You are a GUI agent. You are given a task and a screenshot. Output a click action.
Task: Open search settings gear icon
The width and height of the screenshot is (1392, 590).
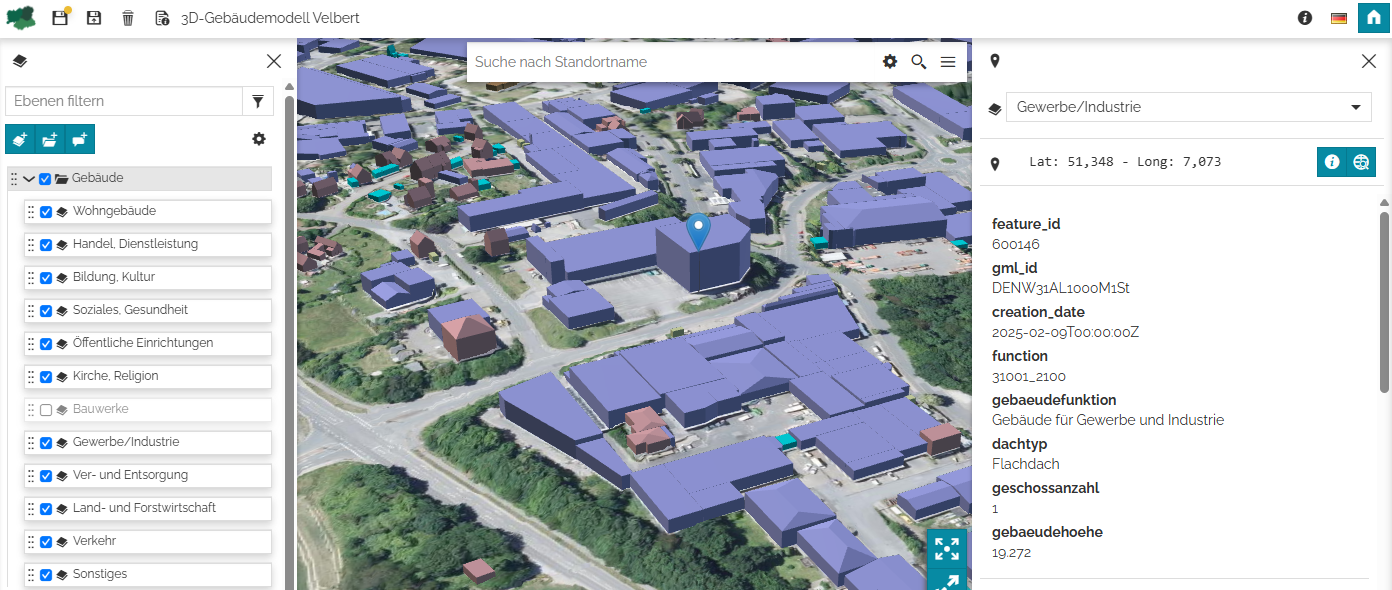pyautogui.click(x=890, y=62)
